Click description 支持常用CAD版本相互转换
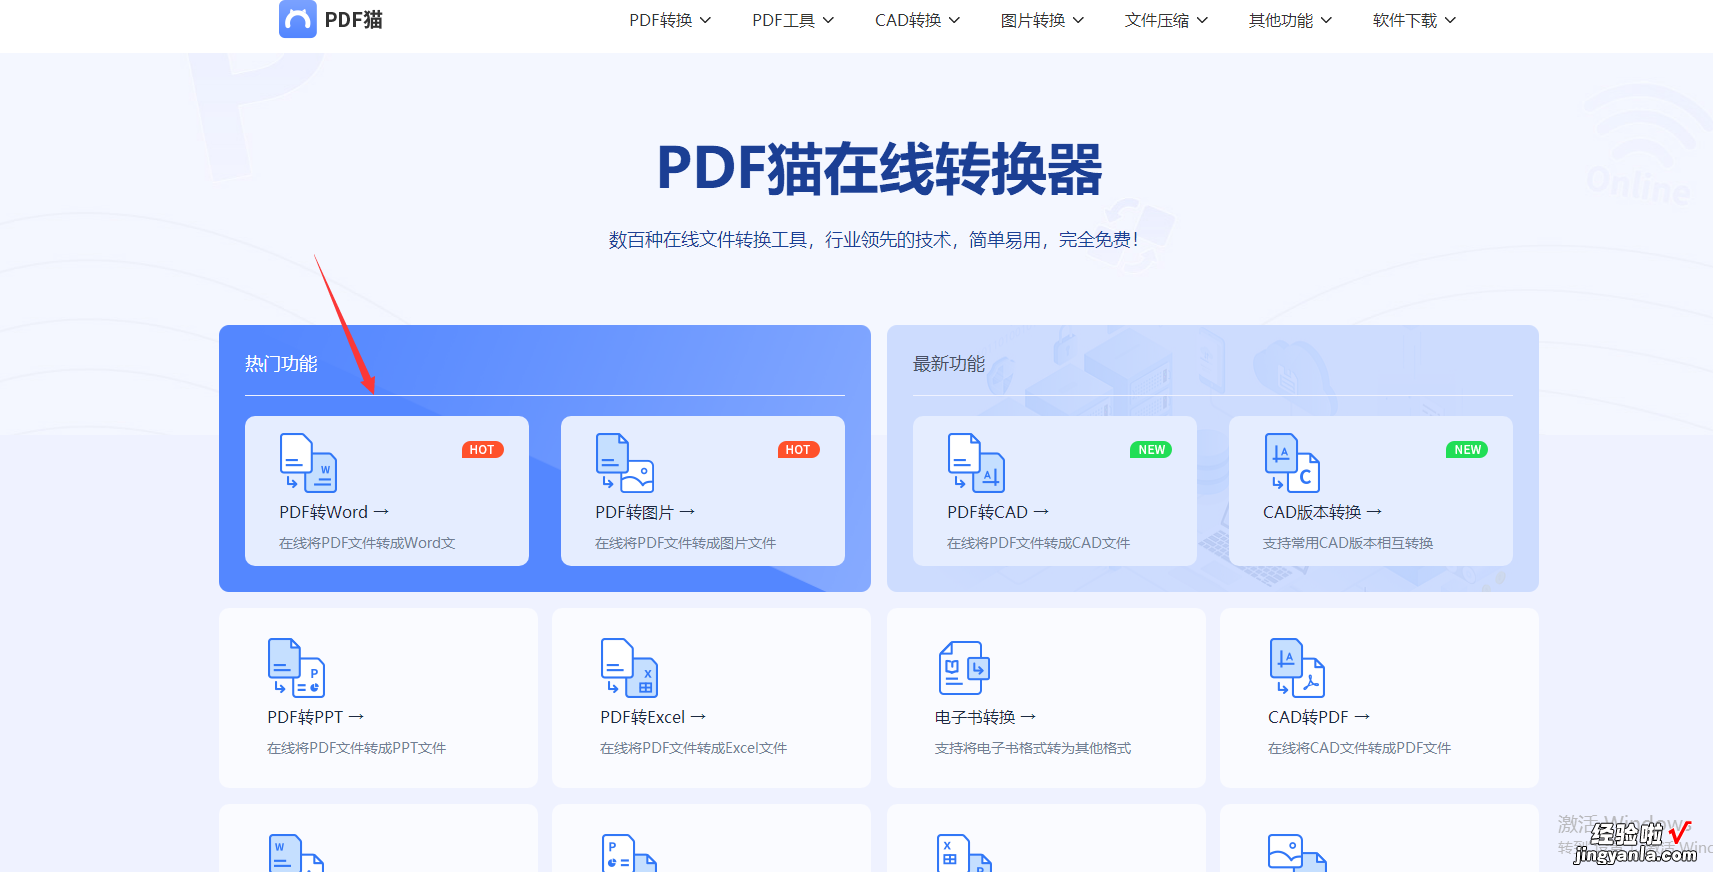The image size is (1713, 872). [x=1348, y=543]
